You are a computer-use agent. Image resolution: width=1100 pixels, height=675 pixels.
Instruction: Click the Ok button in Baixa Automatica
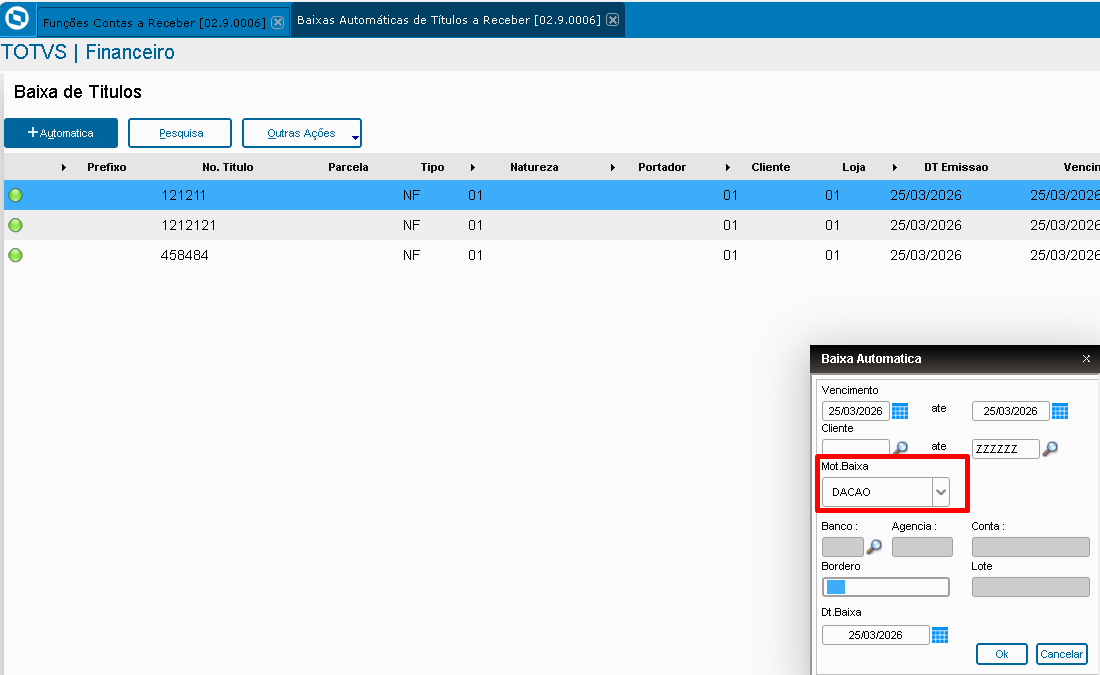pyautogui.click(x=1002, y=654)
